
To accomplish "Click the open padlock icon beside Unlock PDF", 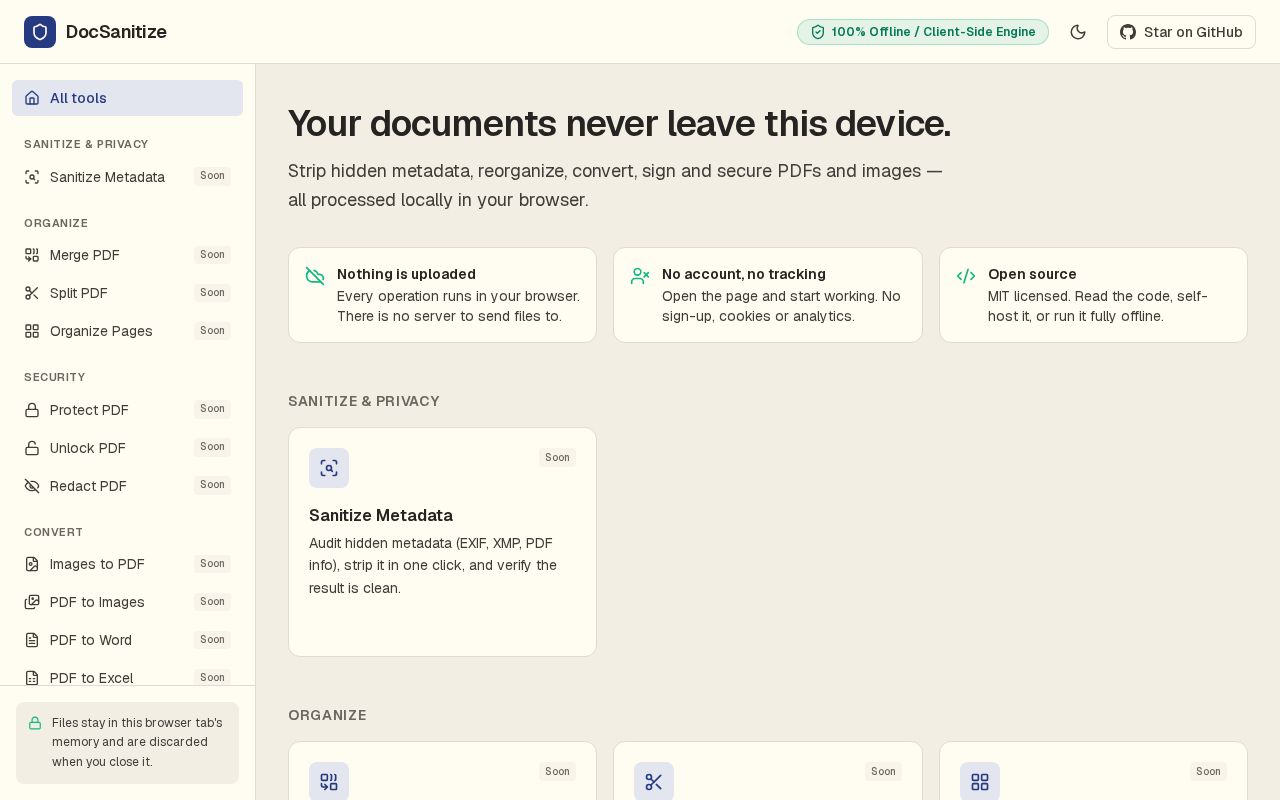I will [32, 448].
